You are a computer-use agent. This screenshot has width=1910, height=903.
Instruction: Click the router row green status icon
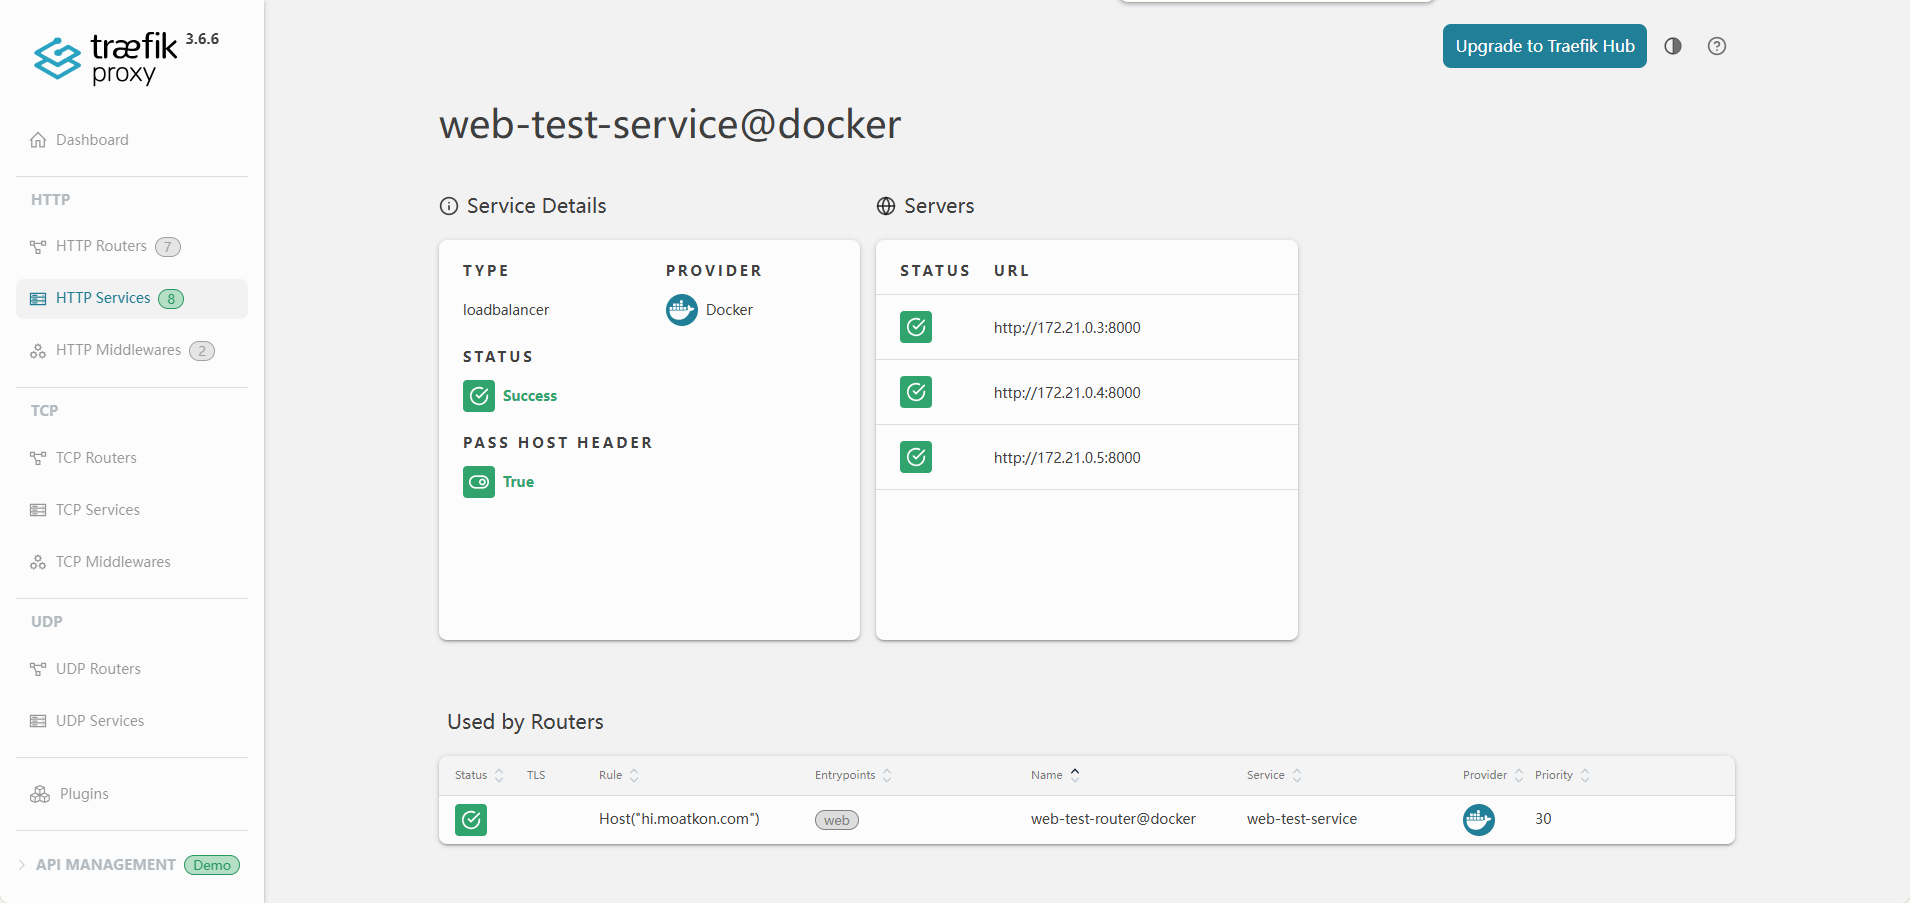click(x=471, y=820)
